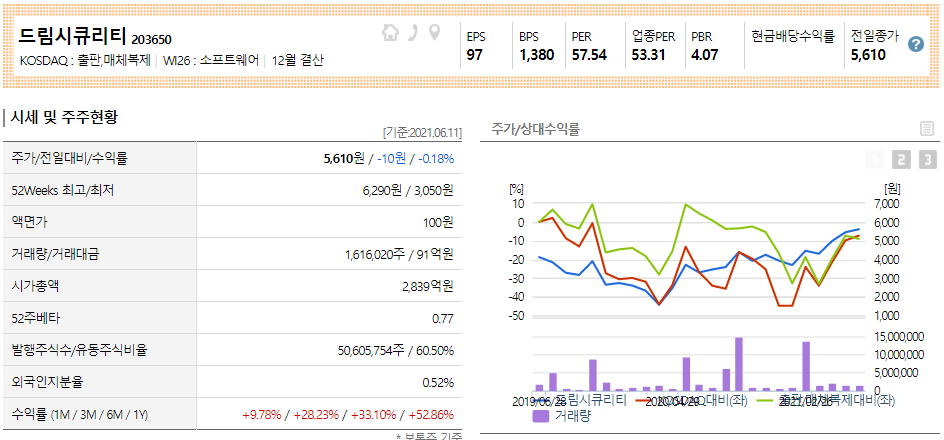This screenshot has width=944, height=440.
Task: Click the 거래량/거래대금 row label
Action: 55,254
